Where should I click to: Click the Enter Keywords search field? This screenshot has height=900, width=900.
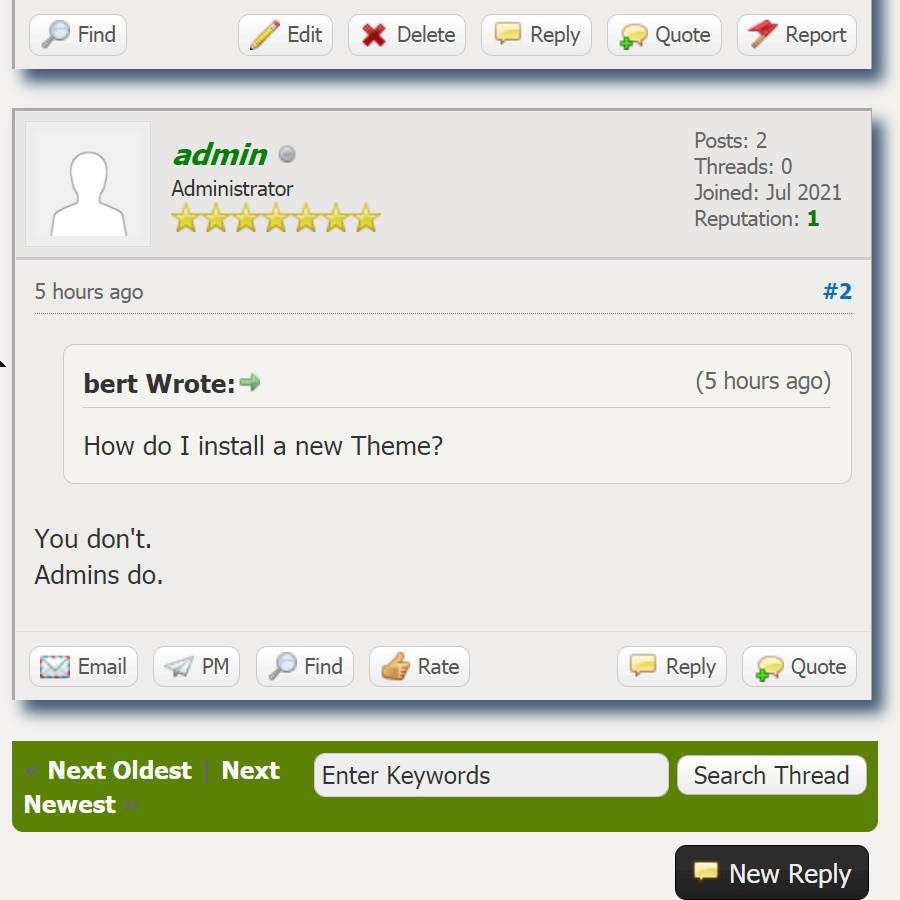click(x=491, y=775)
